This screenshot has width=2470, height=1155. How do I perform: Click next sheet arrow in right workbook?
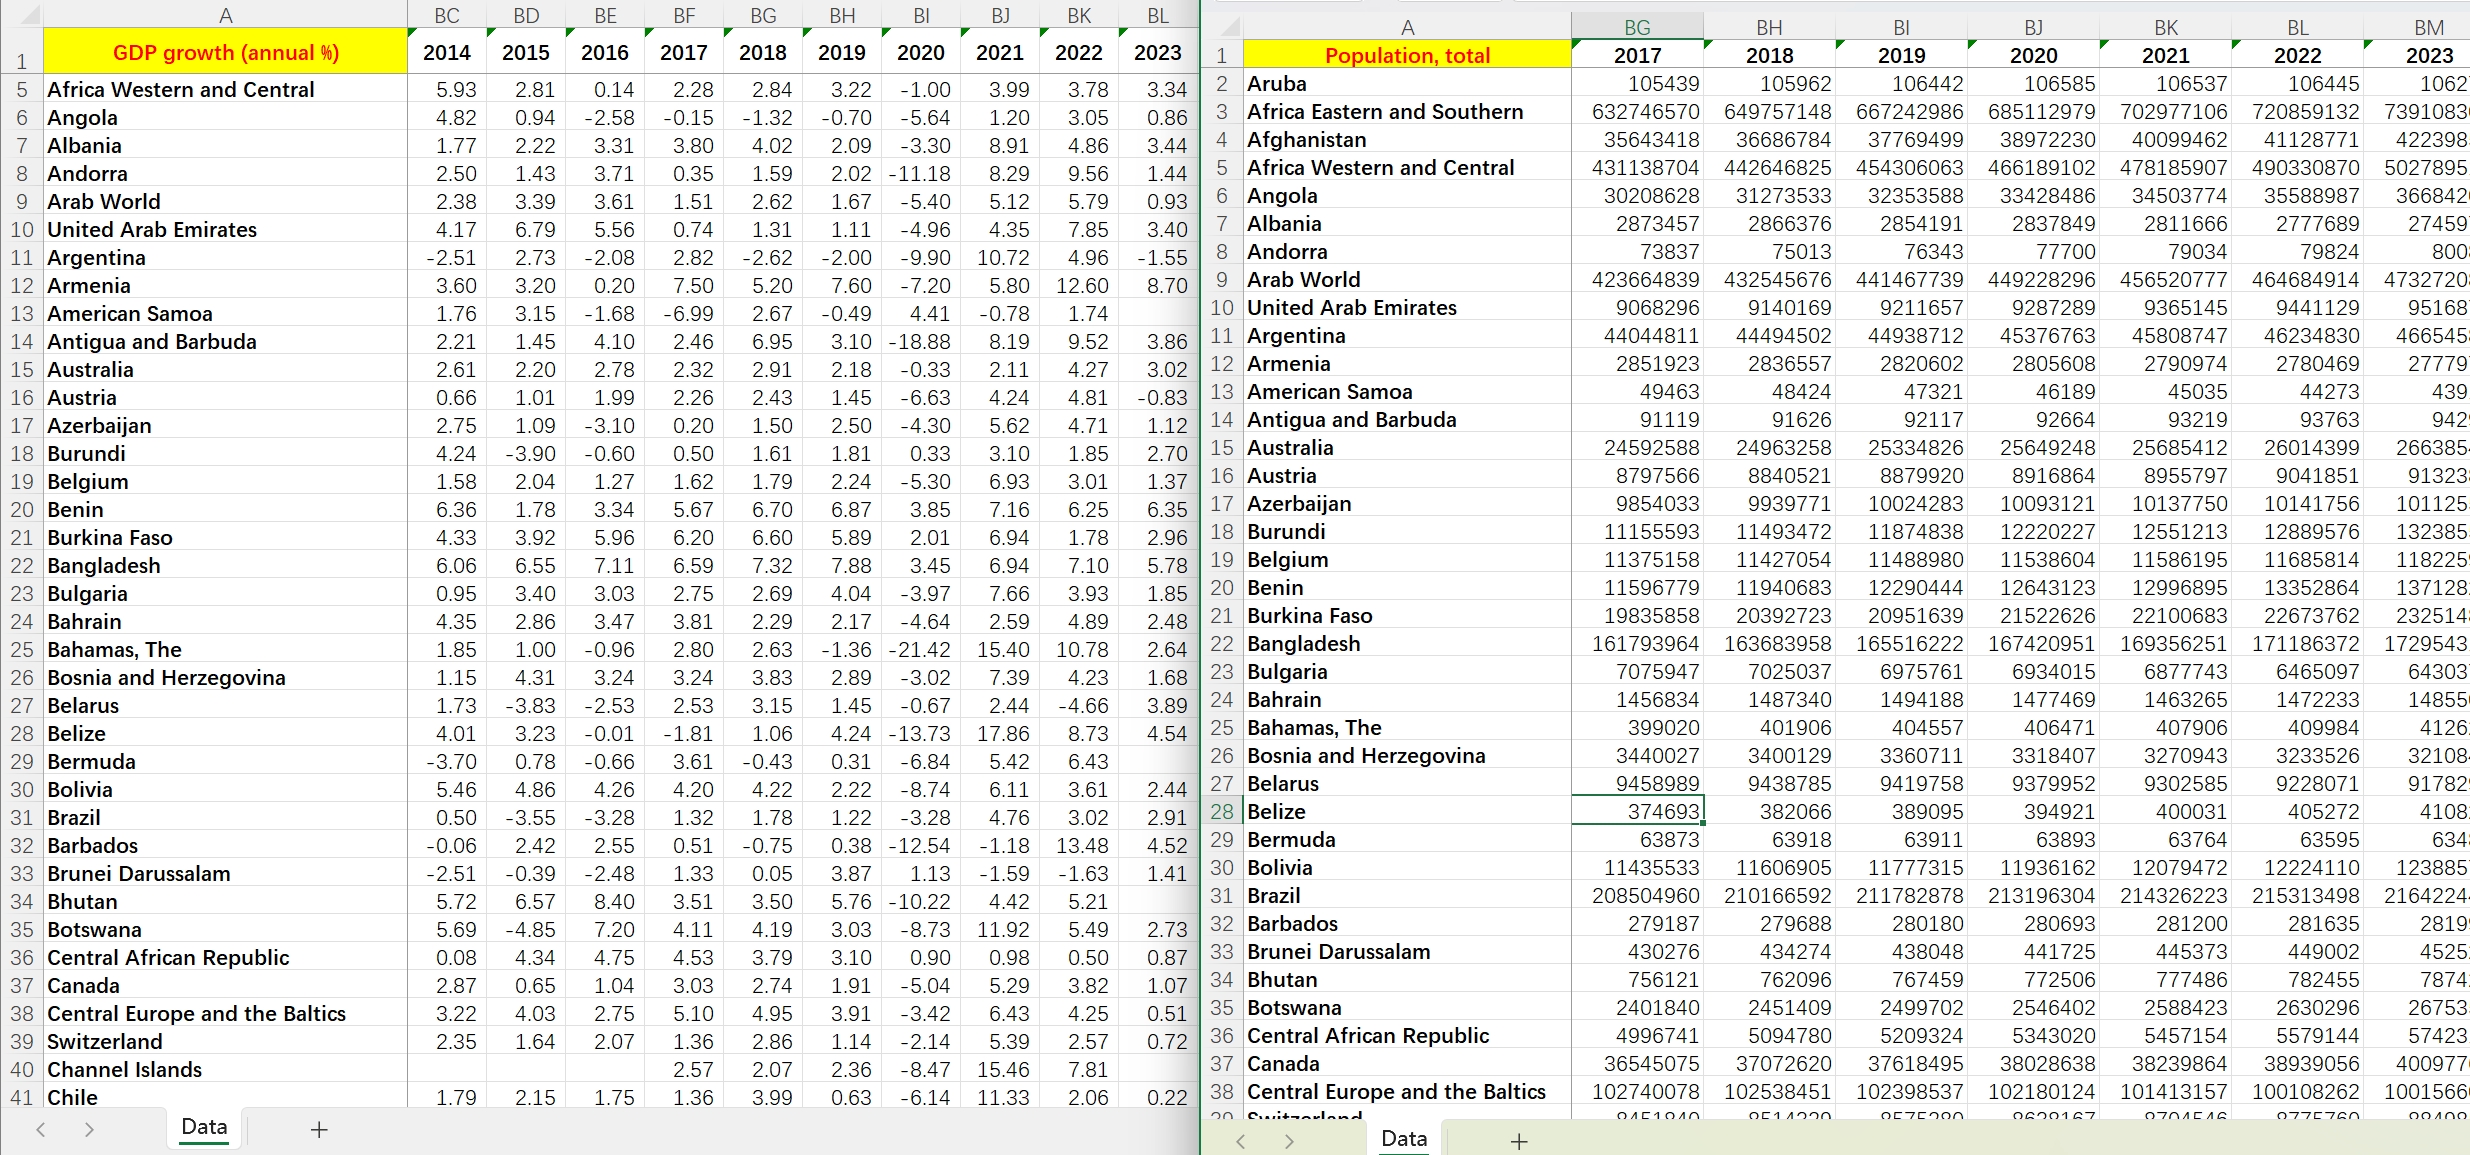point(1289,1141)
